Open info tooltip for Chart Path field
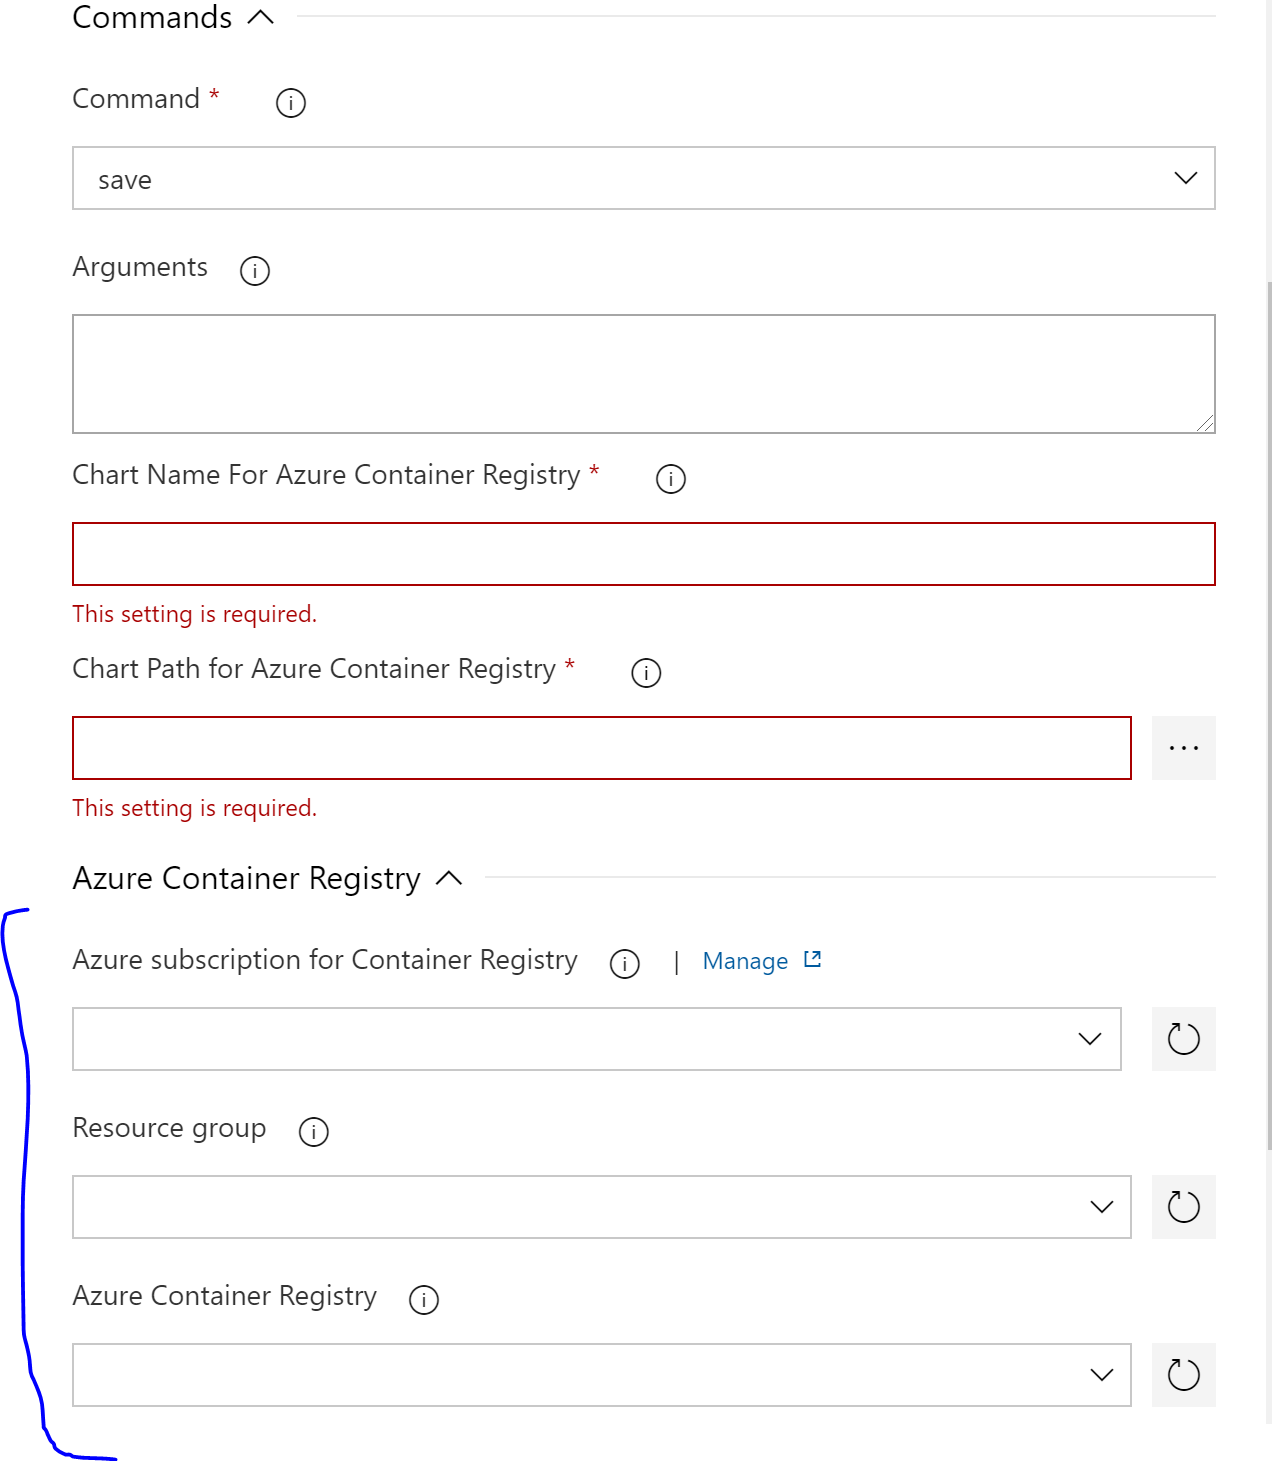This screenshot has height=1461, width=1272. 646,672
